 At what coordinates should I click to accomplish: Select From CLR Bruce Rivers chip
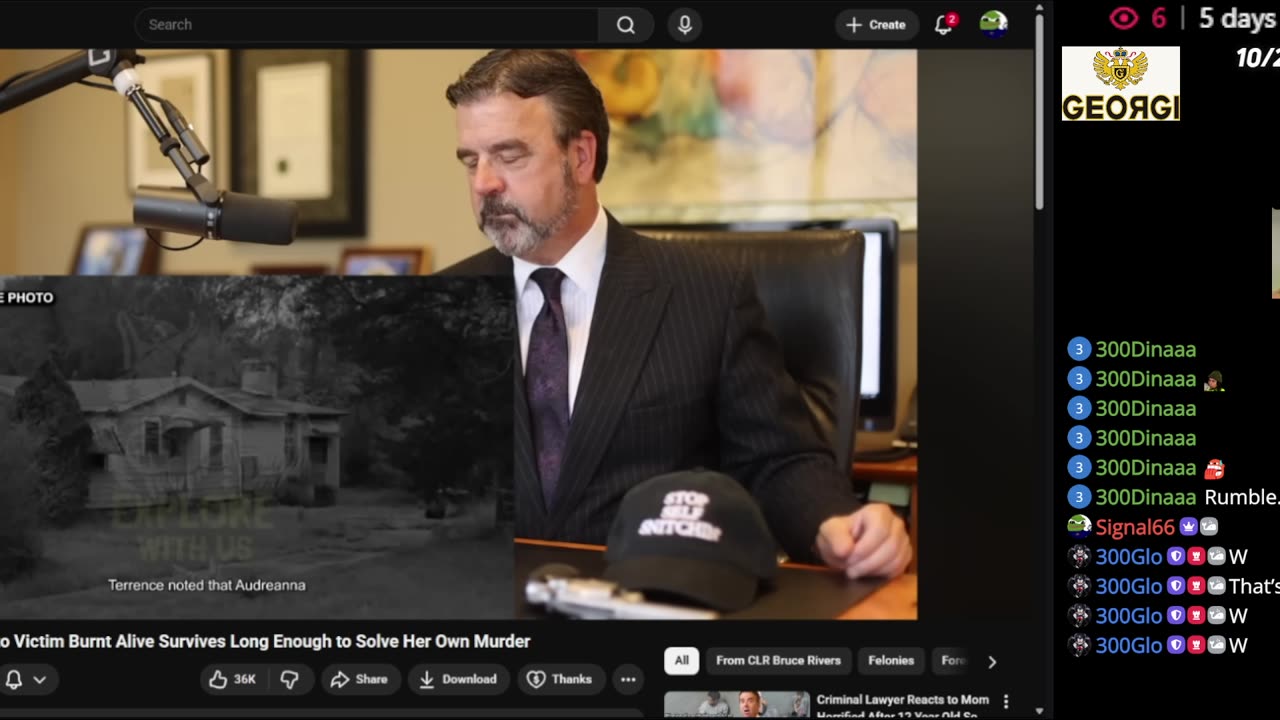pos(778,660)
